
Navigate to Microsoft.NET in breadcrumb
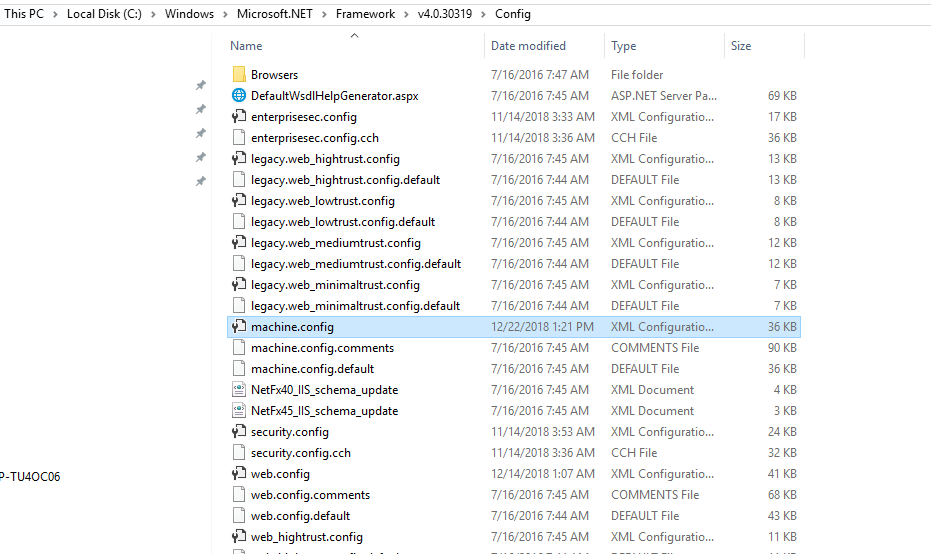pos(275,14)
